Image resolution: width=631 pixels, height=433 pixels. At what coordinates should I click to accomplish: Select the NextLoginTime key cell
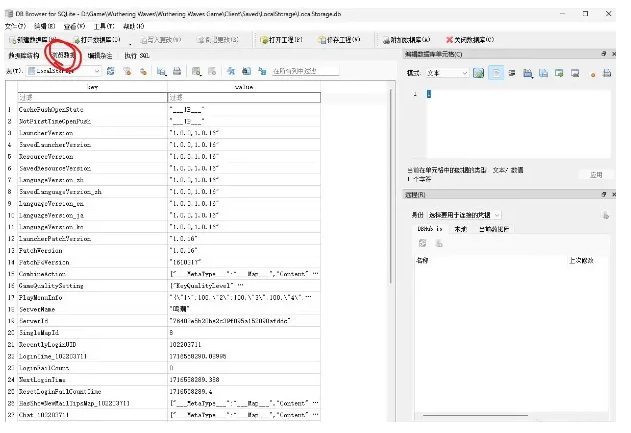click(93, 379)
